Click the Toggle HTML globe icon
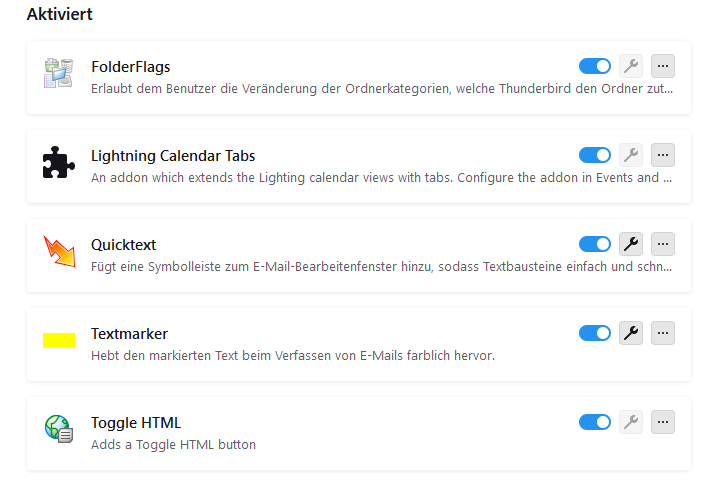This screenshot has height=481, width=711. coord(59,430)
